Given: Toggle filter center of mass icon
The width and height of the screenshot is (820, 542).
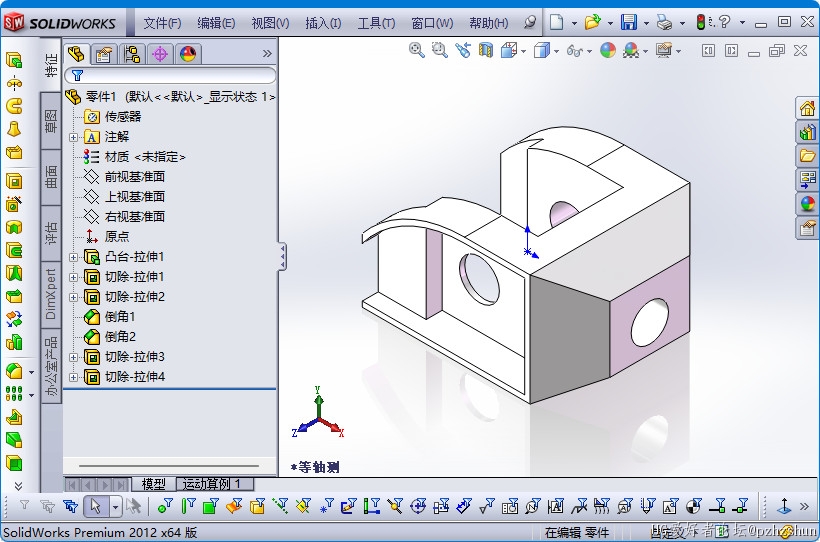Looking at the screenshot, I should tap(693, 506).
